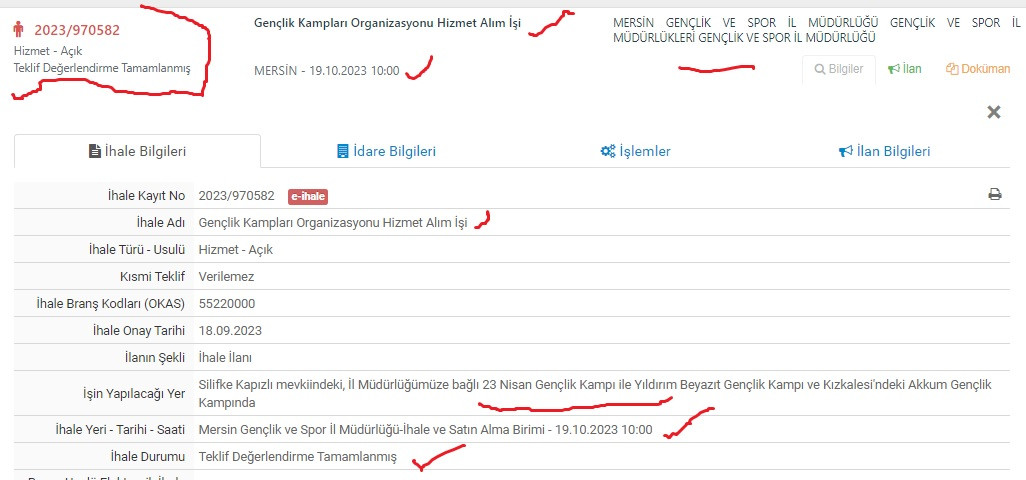This screenshot has height=480, width=1026.
Task: Click the header title Gençlik Kampları Organizasyonu
Action: pyautogui.click(x=387, y=24)
